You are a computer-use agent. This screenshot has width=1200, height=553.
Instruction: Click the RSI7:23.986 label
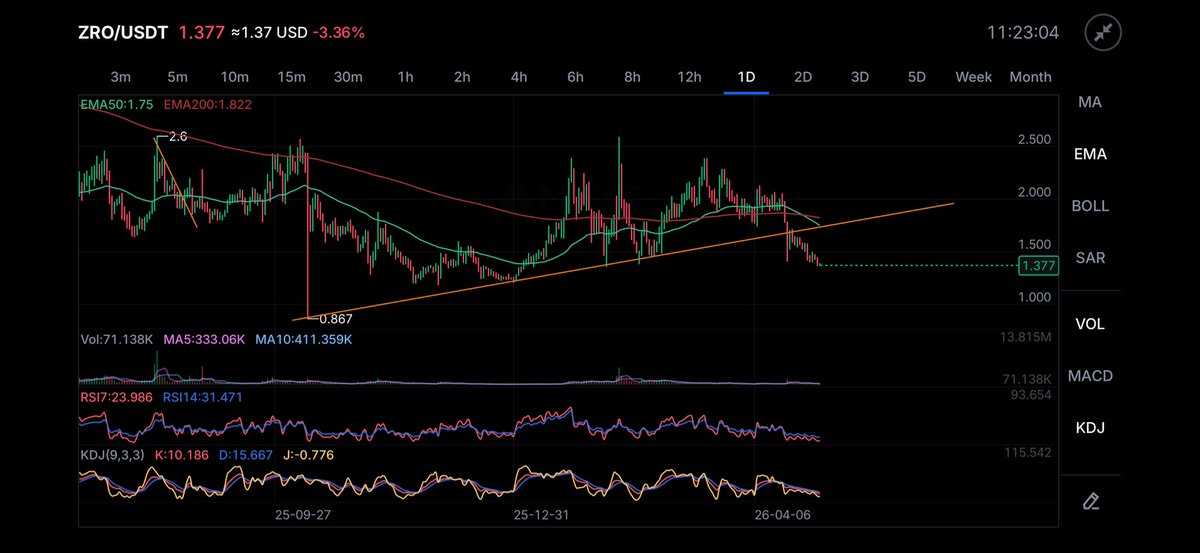tap(119, 397)
